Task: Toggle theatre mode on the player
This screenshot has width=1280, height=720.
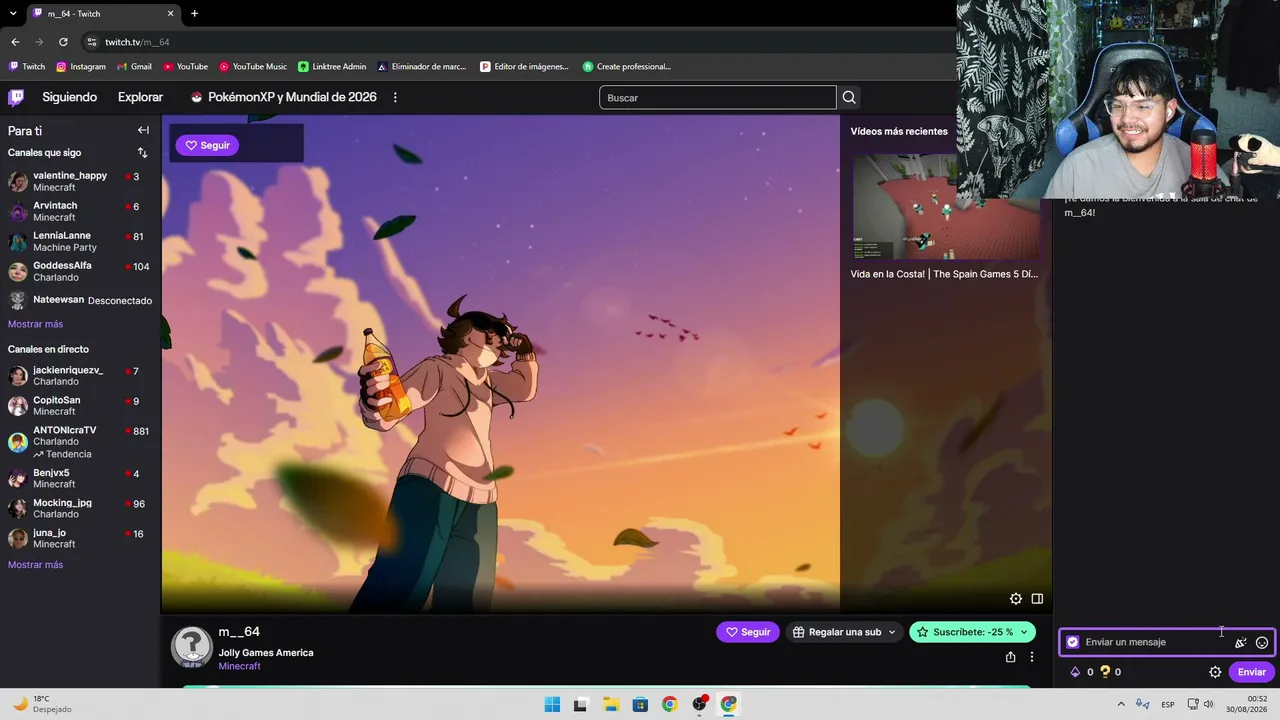Action: [x=1037, y=599]
